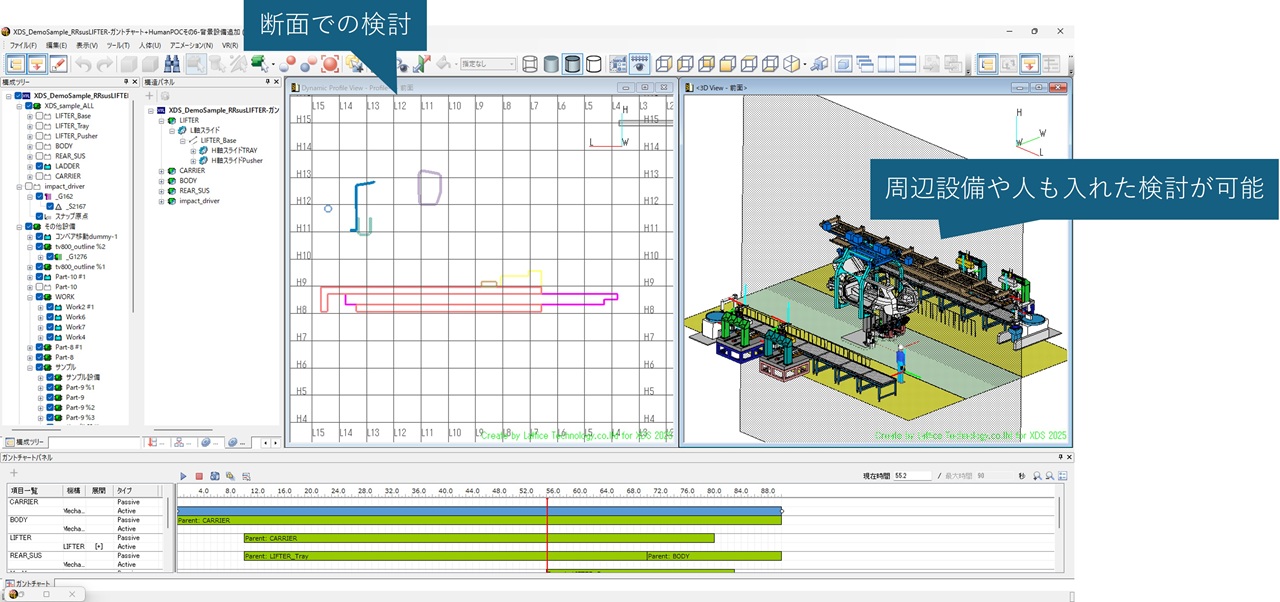Open the ファイル(F) menu
The image size is (1280, 602).
[24, 45]
